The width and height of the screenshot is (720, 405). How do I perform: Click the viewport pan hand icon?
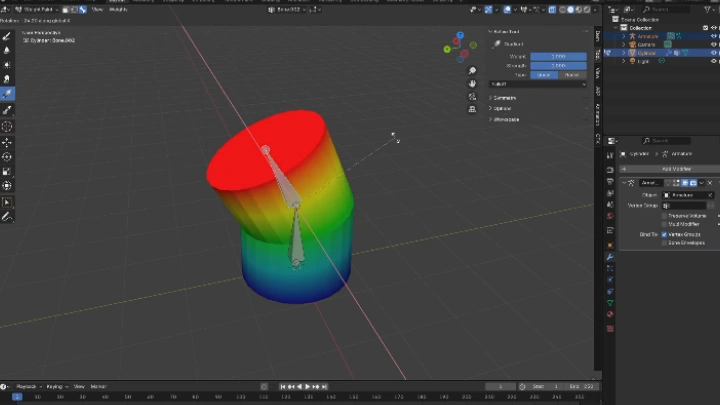[472, 84]
